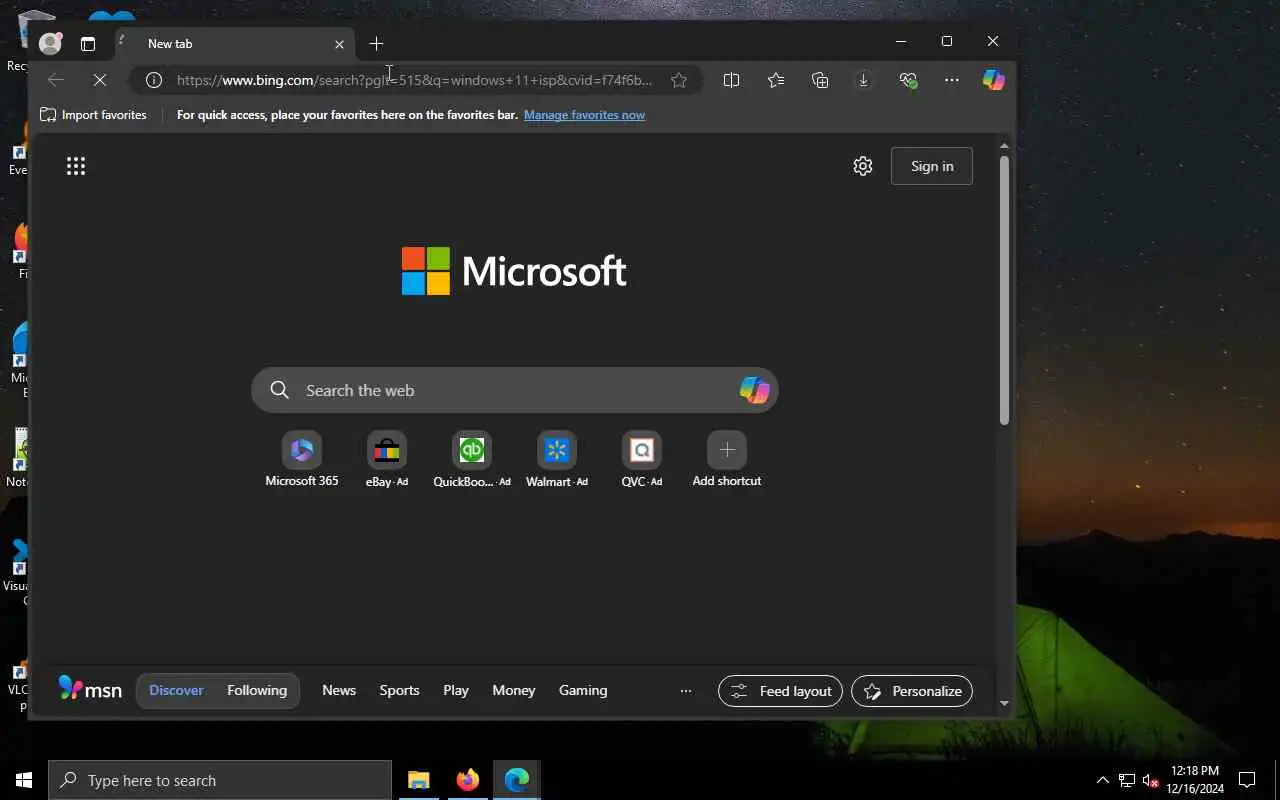Click the page vertical scrollbar
This screenshot has height=800, width=1280.
click(x=1005, y=290)
